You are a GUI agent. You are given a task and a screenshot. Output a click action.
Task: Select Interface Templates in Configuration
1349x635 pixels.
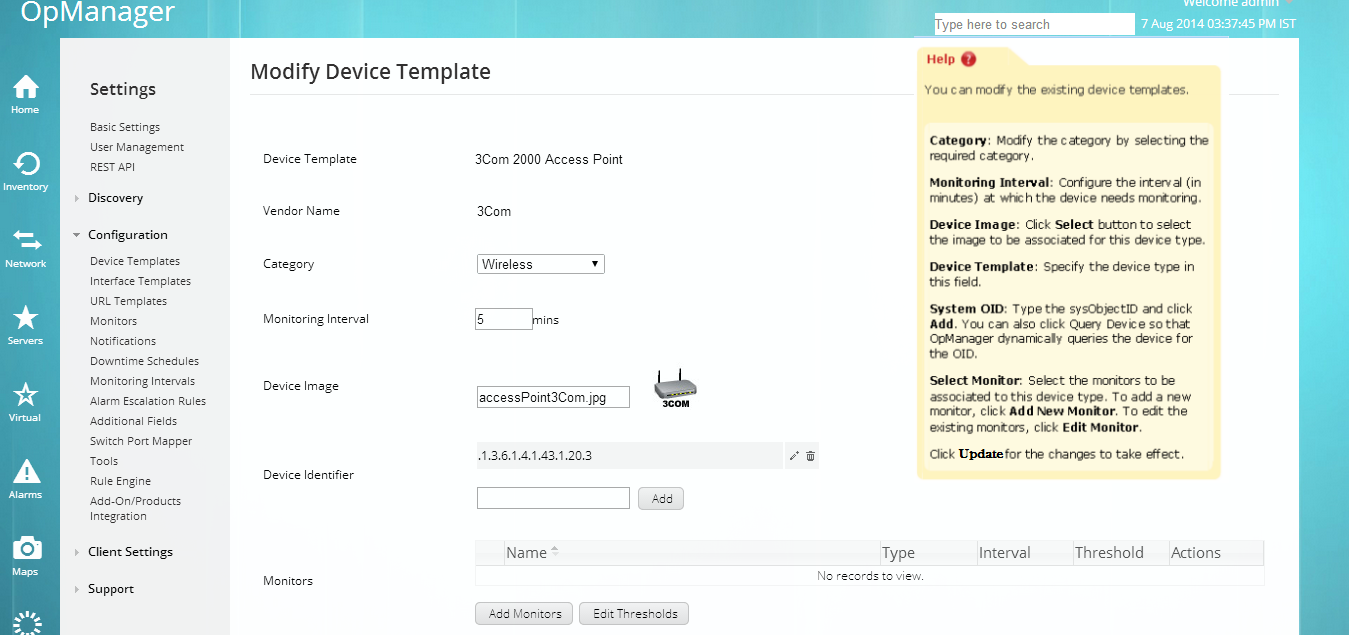(140, 281)
